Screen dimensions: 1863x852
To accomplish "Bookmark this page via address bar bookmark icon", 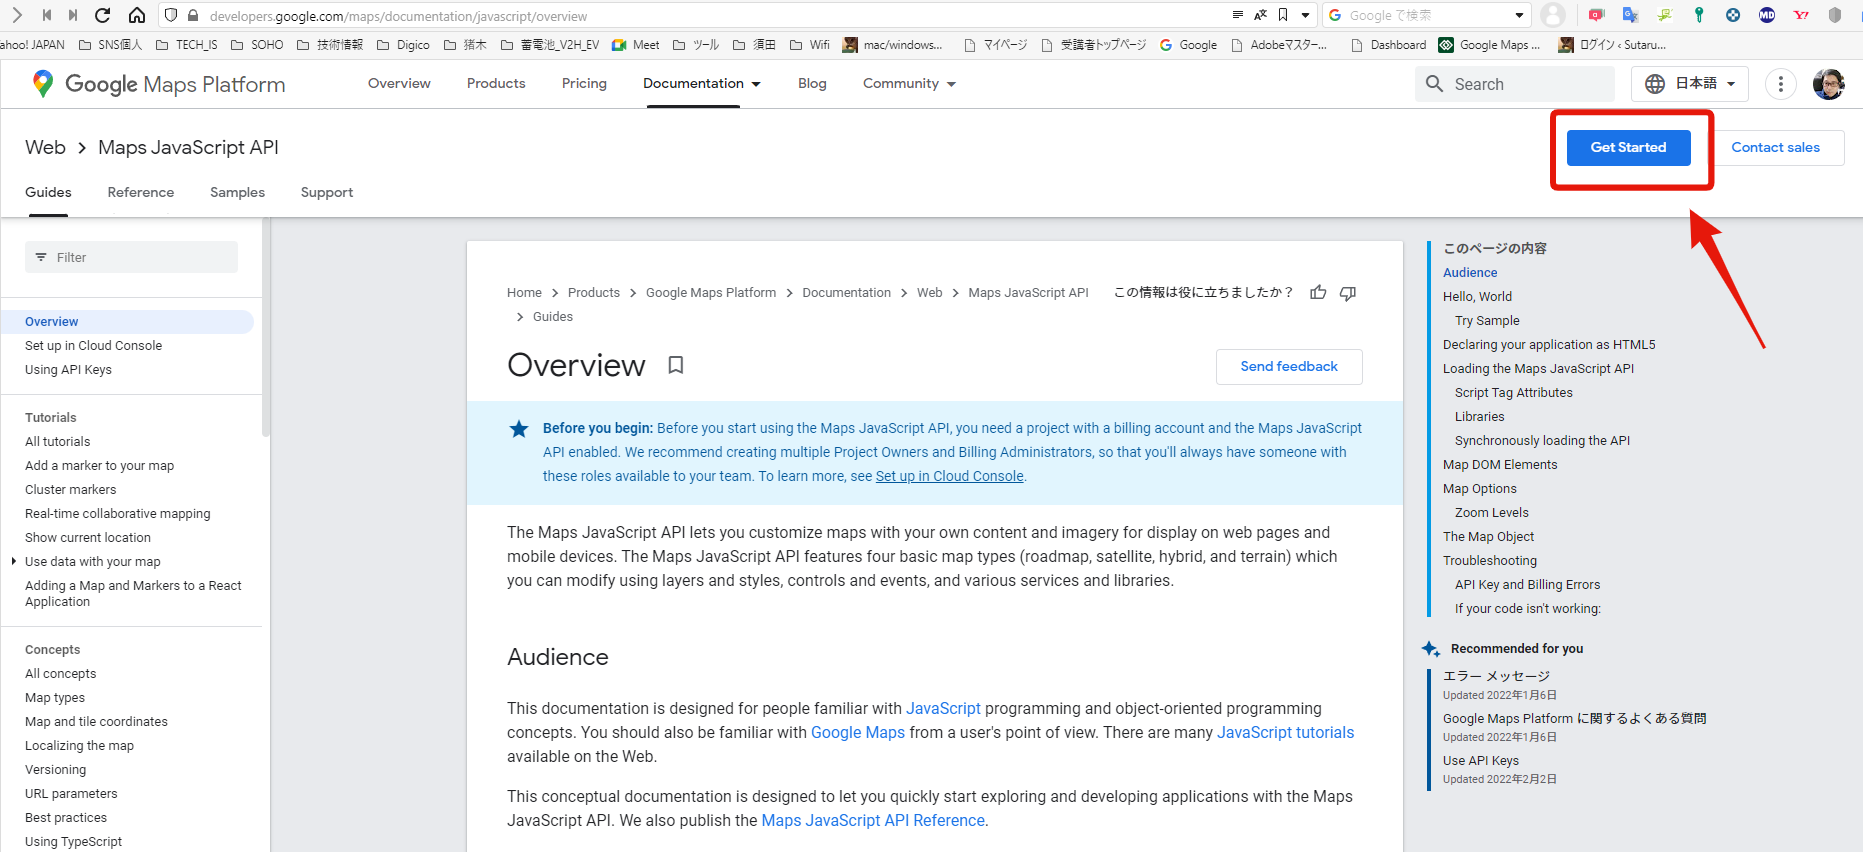I will (1283, 15).
